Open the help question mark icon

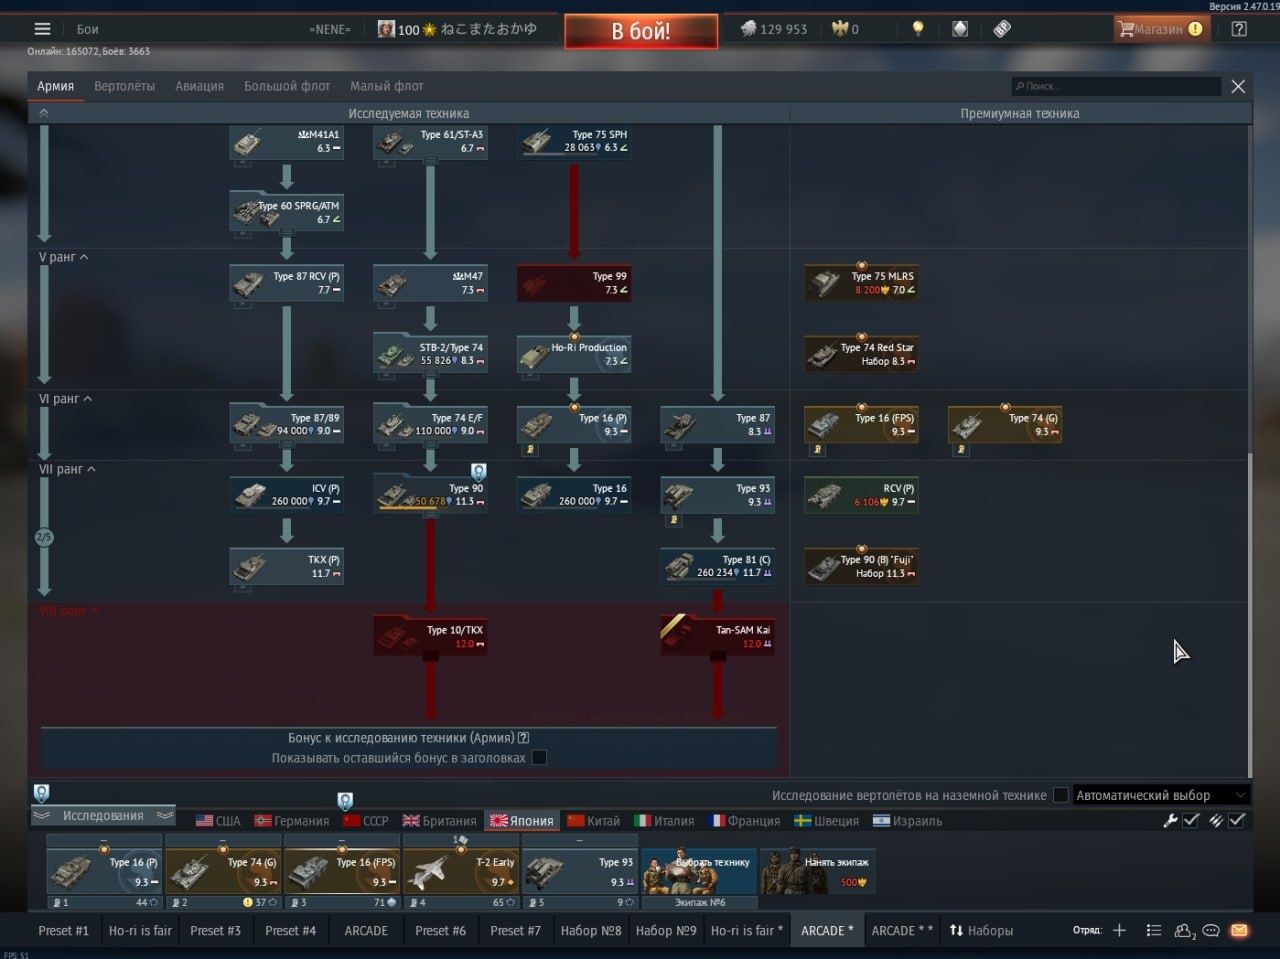(x=1239, y=29)
